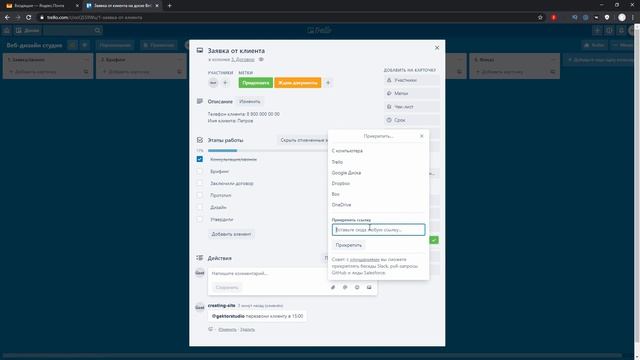This screenshot has width=640, height=360.
Task: Click the Изменить button next to Описание
Action: [249, 101]
